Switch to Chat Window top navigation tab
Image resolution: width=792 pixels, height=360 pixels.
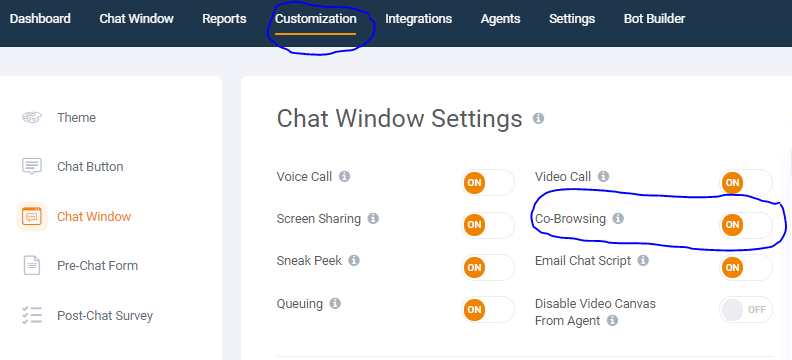136,19
